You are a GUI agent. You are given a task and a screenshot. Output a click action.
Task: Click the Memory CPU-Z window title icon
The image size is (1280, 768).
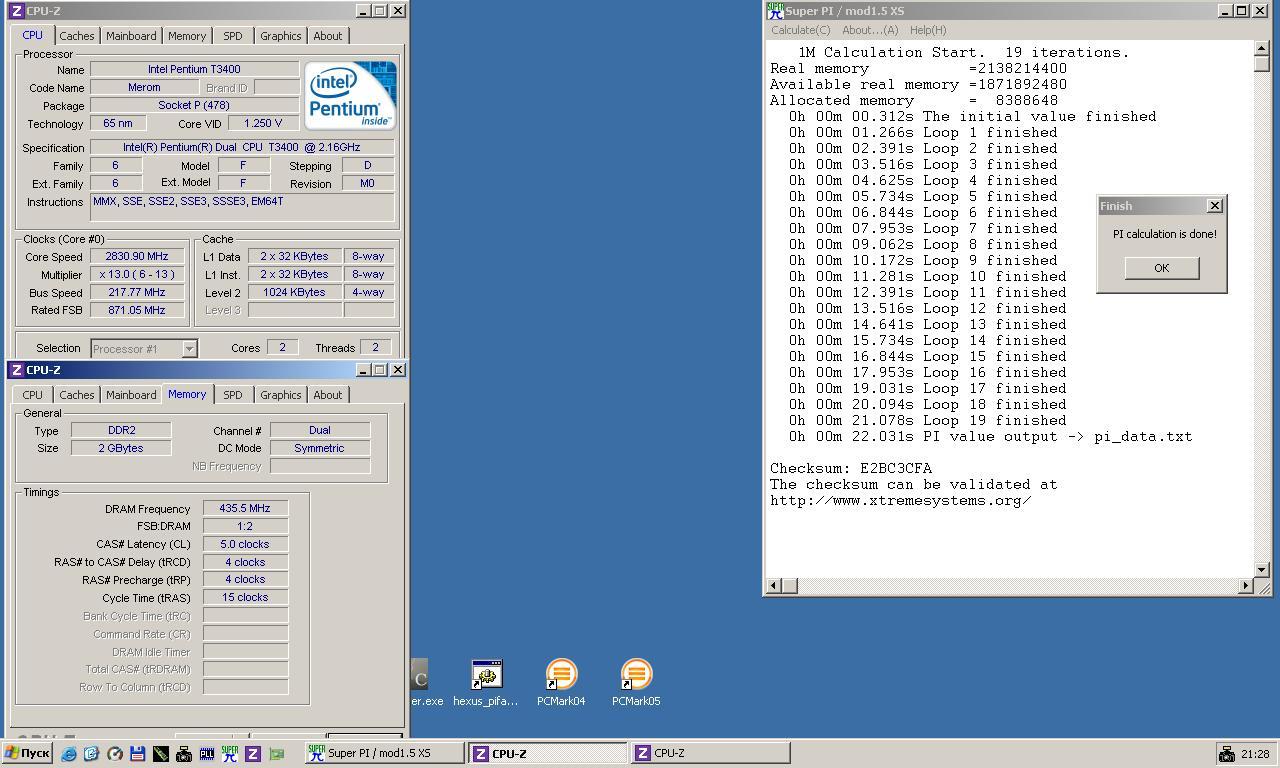[16, 370]
